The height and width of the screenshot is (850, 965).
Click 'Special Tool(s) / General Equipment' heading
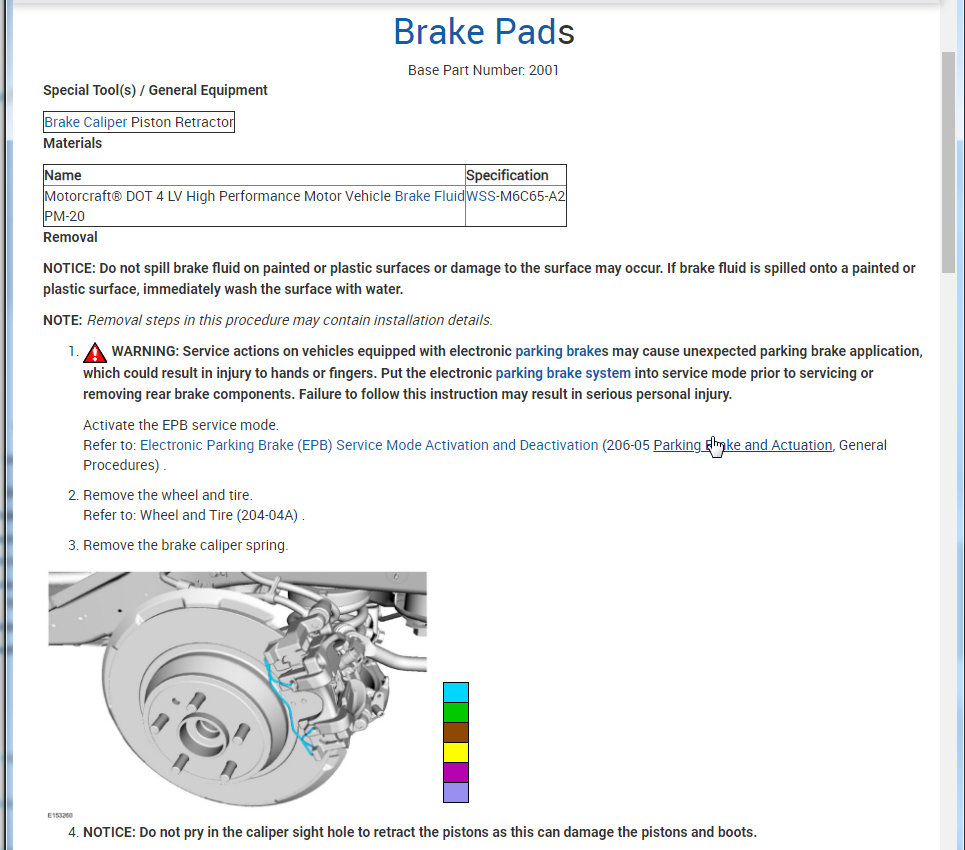tap(155, 90)
